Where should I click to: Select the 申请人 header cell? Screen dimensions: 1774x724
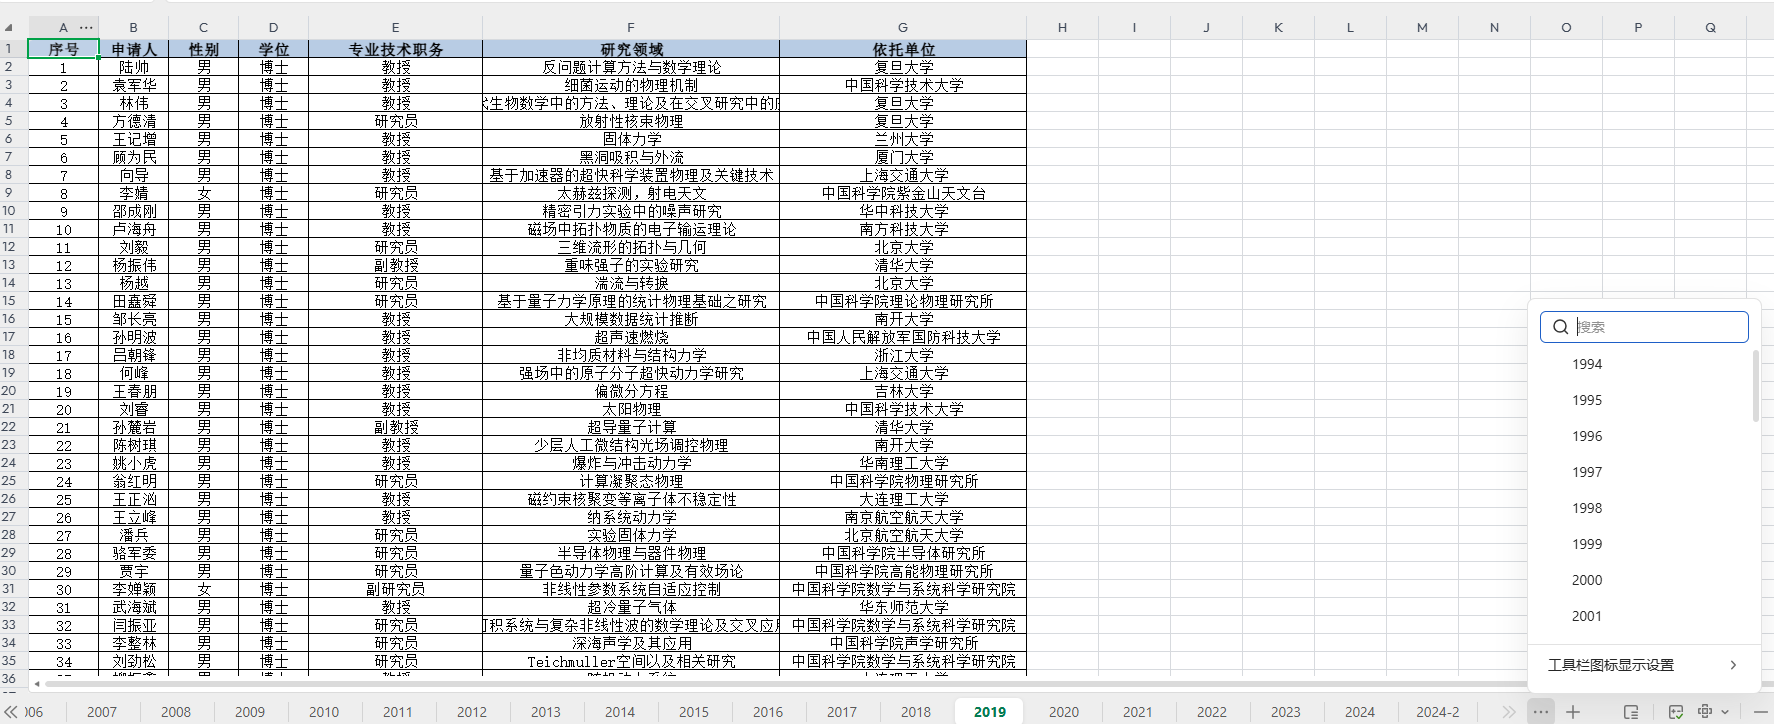point(134,49)
